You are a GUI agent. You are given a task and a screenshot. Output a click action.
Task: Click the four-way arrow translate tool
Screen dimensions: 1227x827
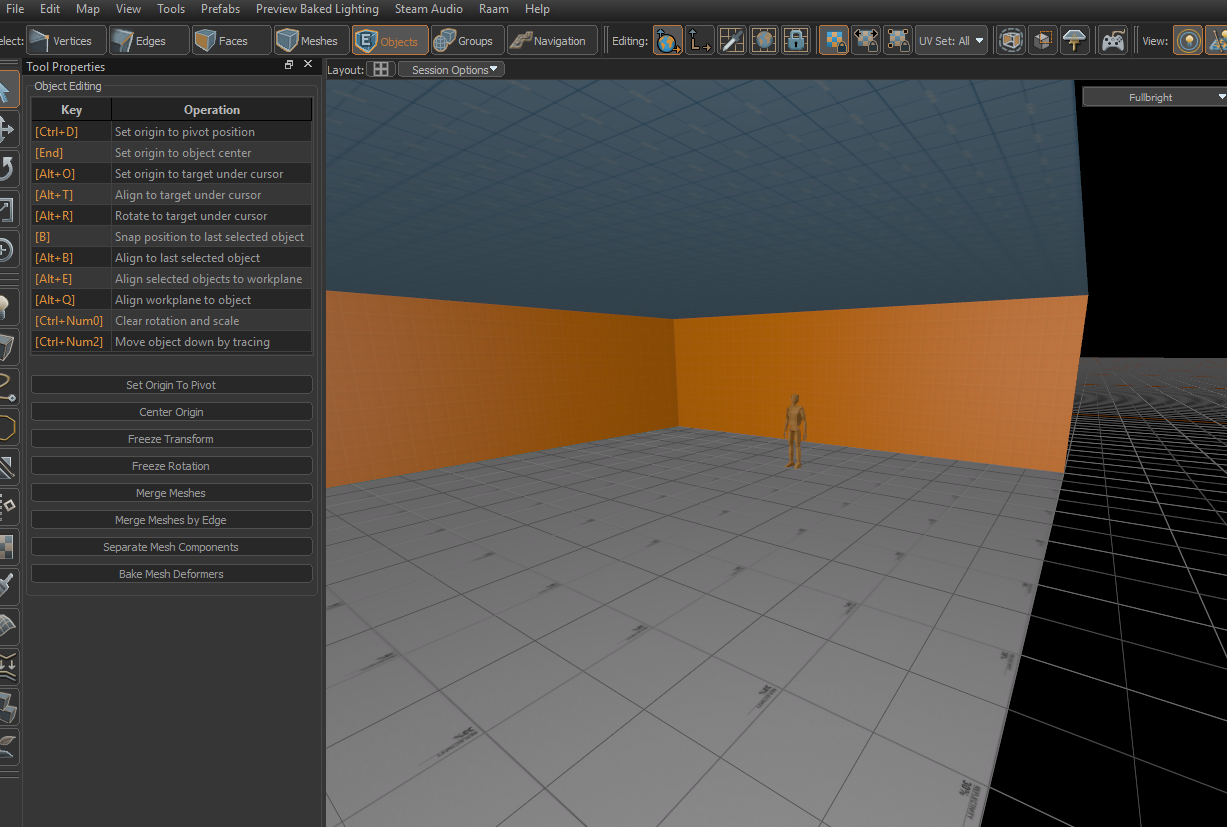7,129
